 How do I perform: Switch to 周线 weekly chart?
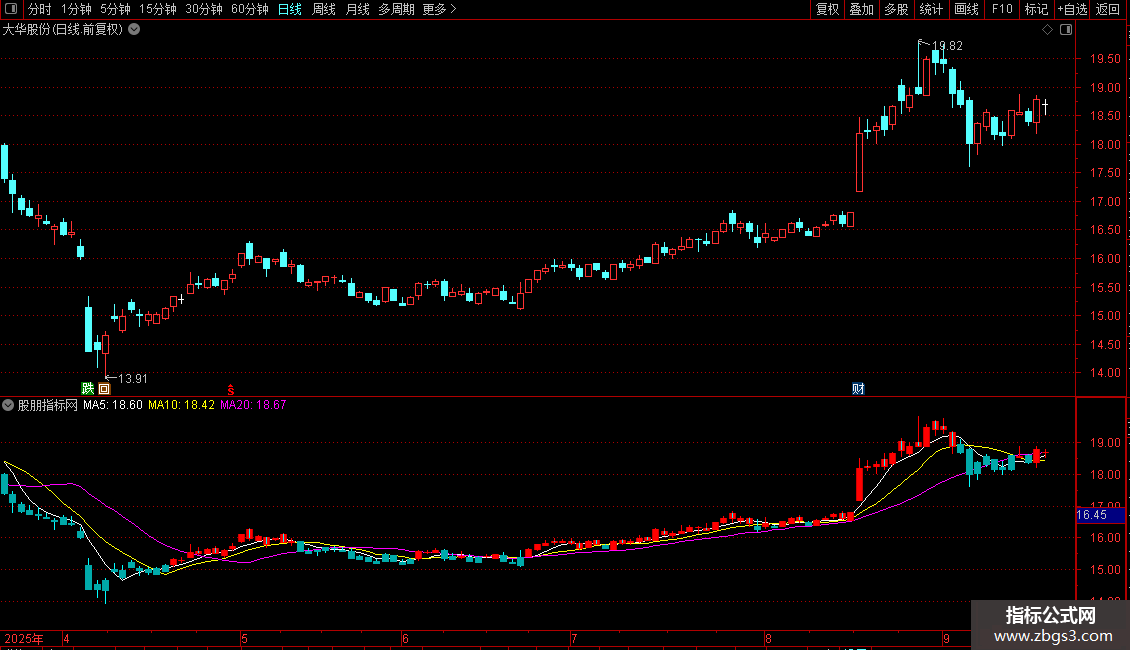click(324, 9)
